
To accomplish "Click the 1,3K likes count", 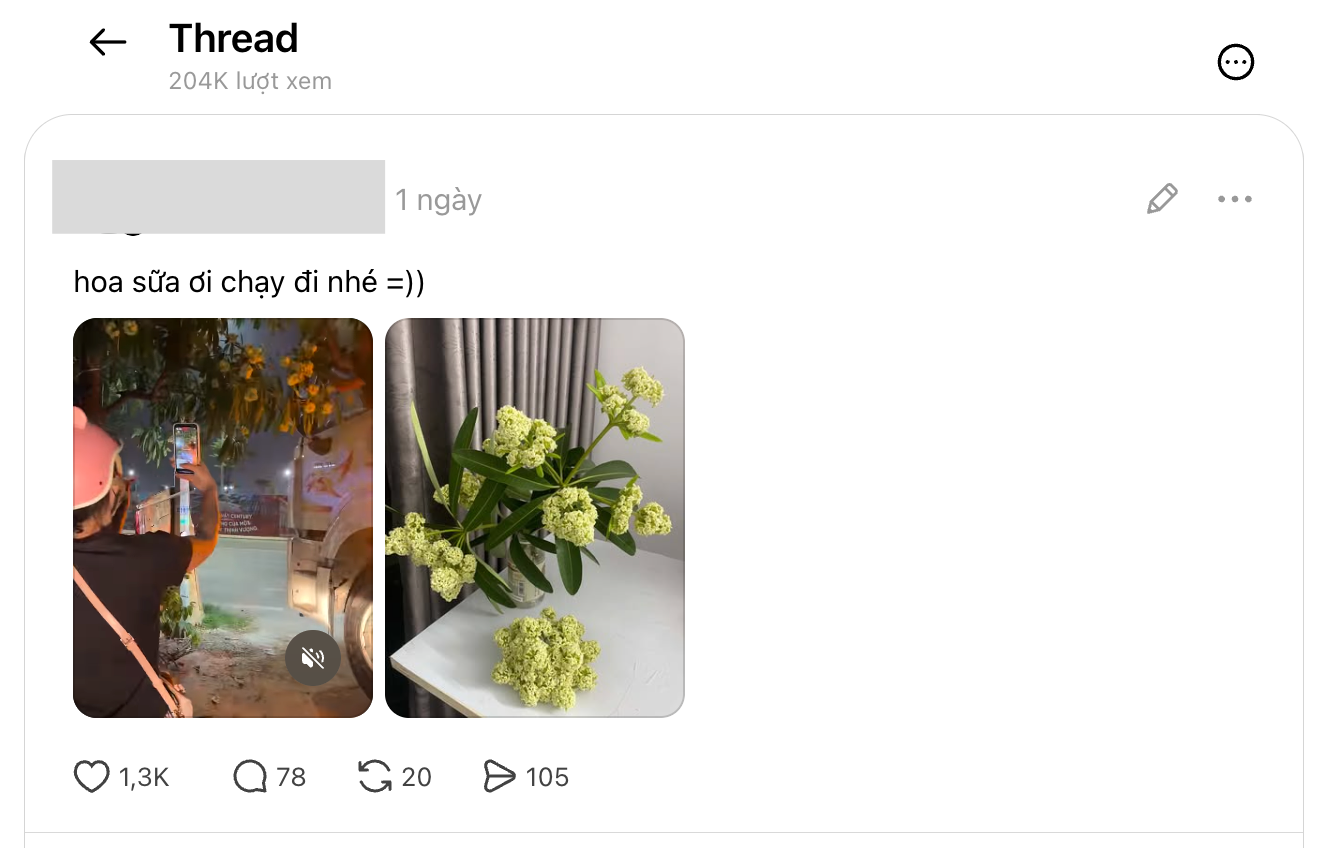I will click(144, 777).
